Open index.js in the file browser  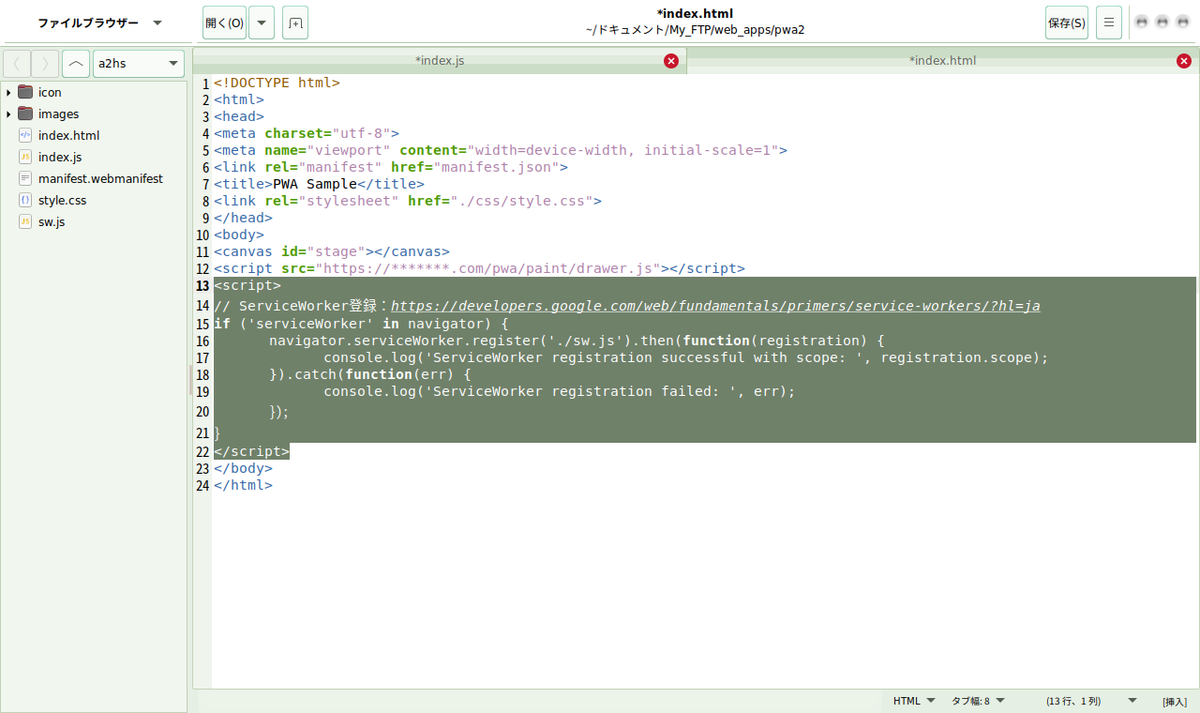click(60, 157)
